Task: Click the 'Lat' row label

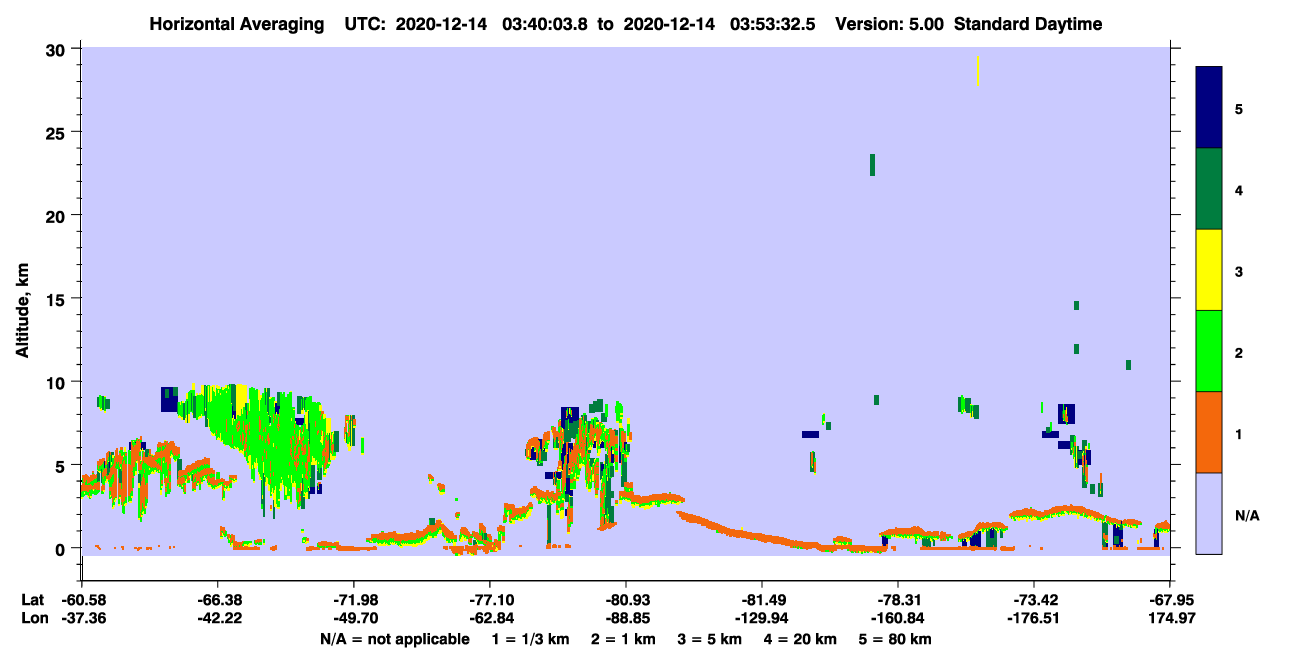Action: [31, 600]
